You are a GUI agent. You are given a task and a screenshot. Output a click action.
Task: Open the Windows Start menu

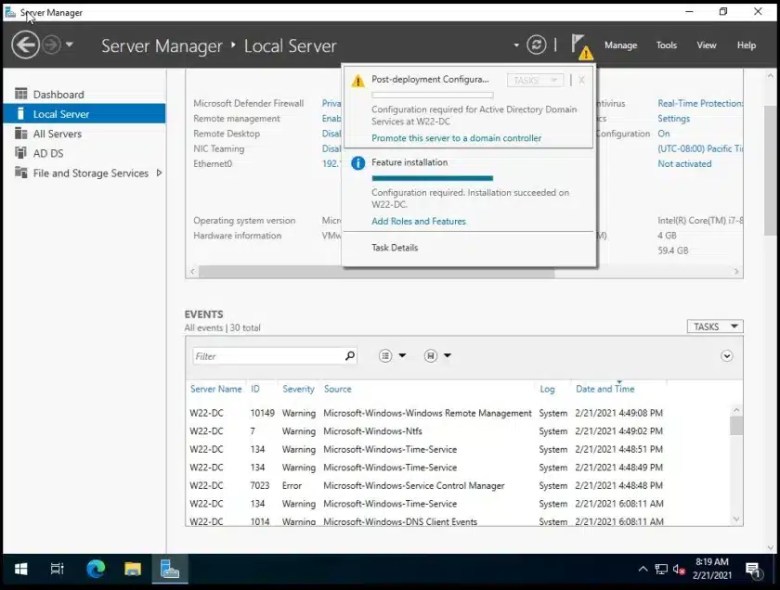21,569
